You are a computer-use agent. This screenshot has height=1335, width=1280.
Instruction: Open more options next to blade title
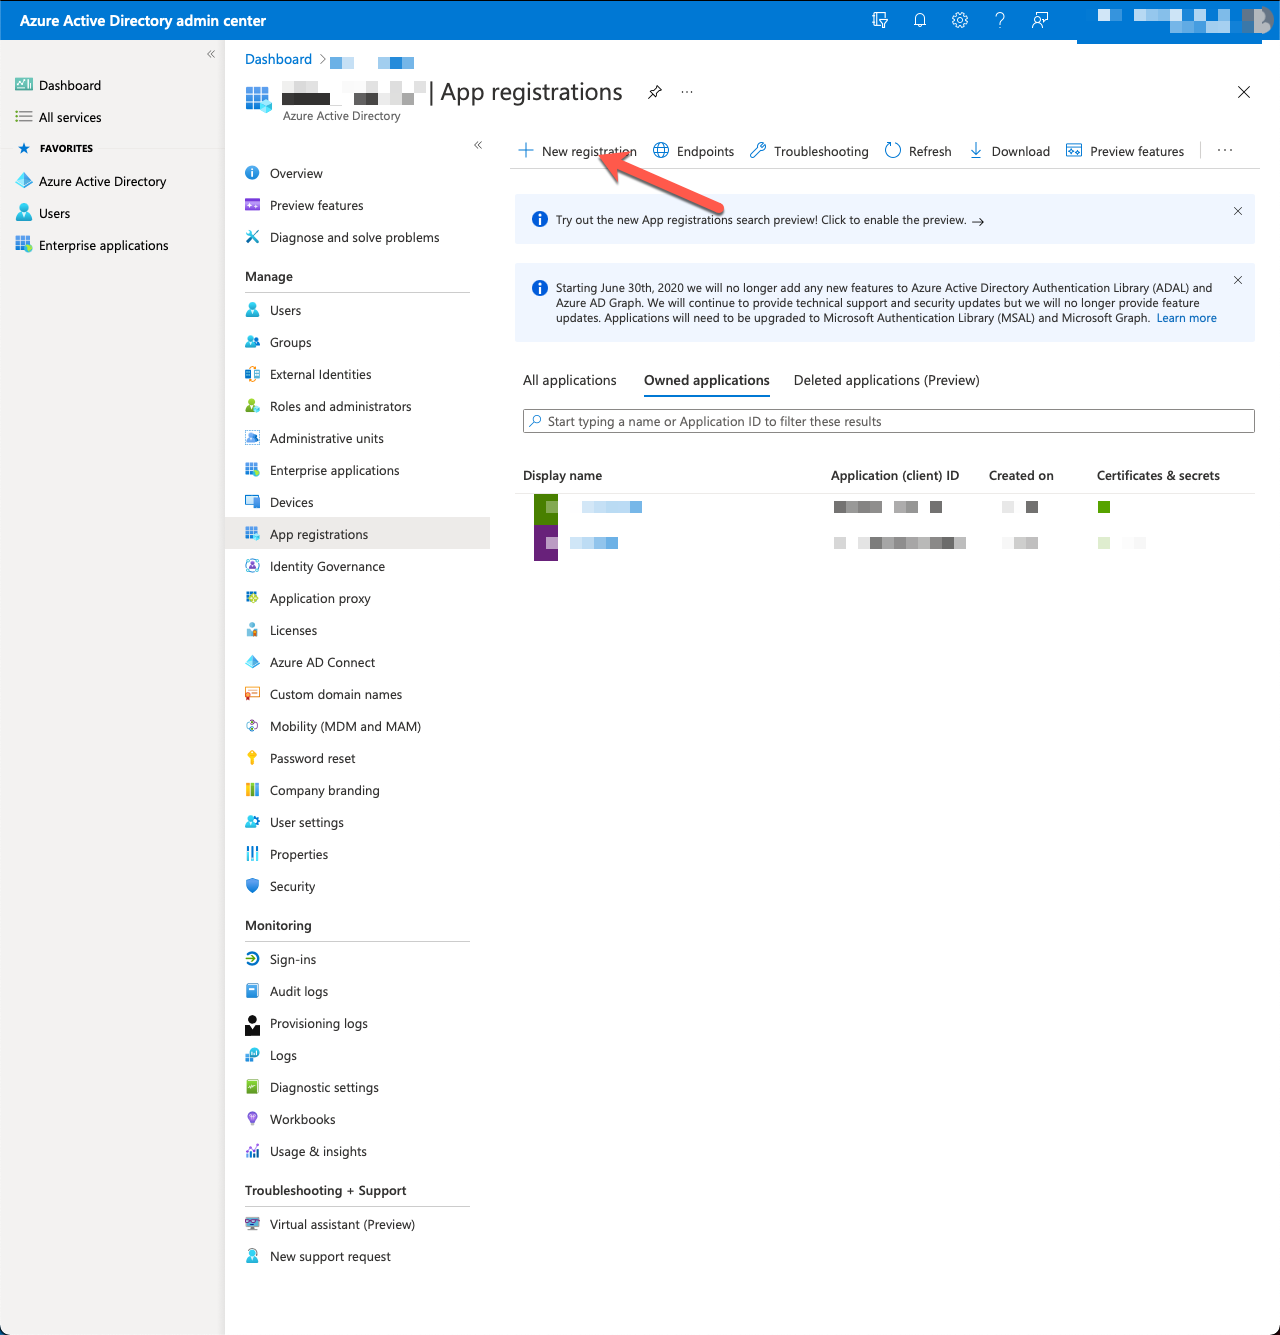(x=687, y=92)
